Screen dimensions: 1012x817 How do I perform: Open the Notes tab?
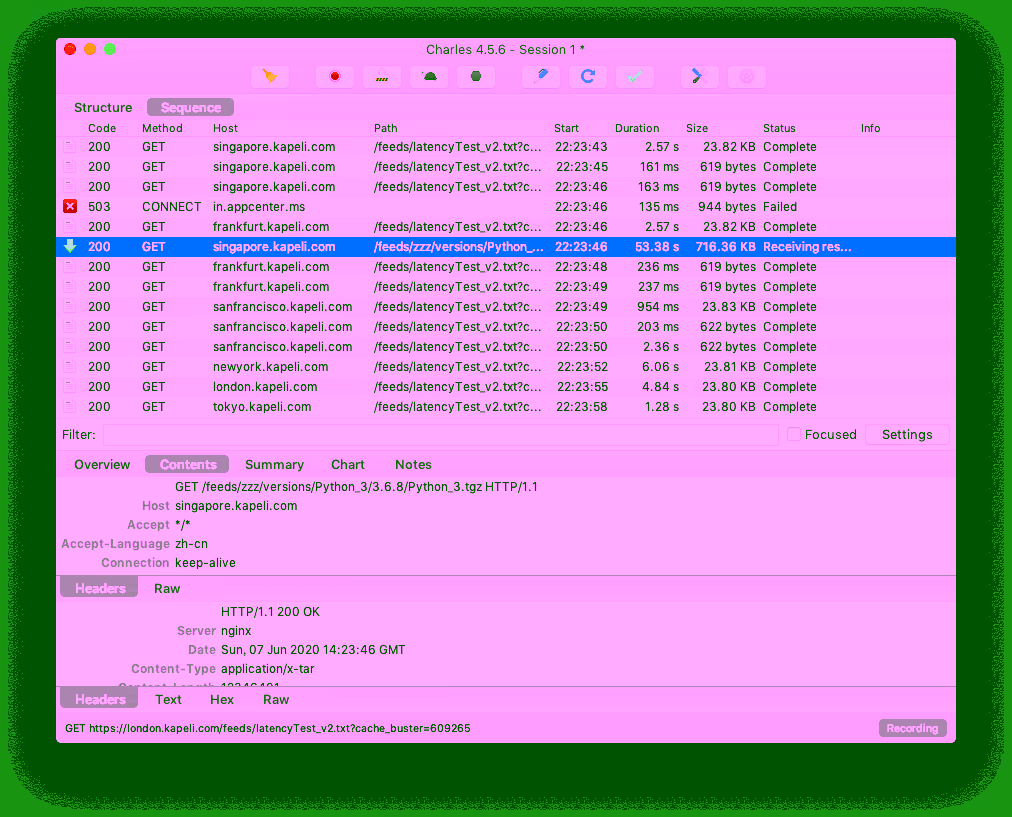413,465
